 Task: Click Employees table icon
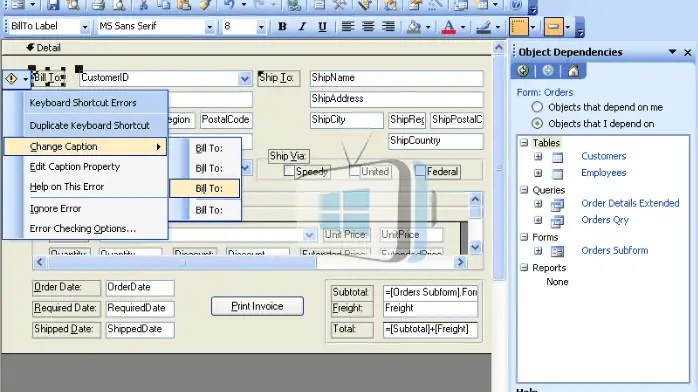click(557, 173)
